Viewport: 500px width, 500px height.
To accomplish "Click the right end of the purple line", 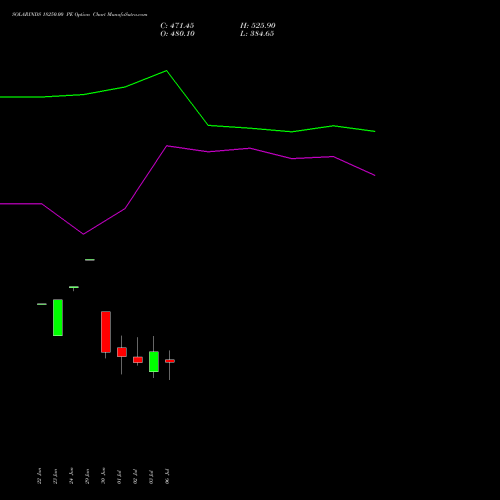I will 374,175.
